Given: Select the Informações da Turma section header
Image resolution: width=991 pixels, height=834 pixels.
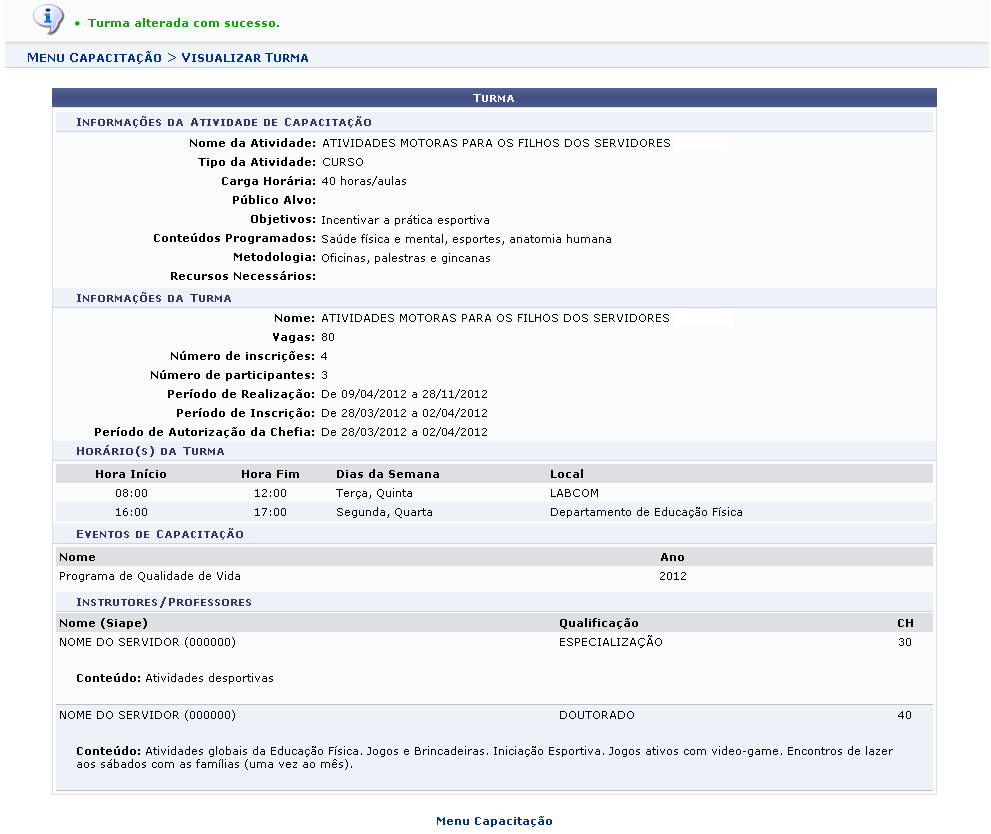Looking at the screenshot, I should [154, 298].
